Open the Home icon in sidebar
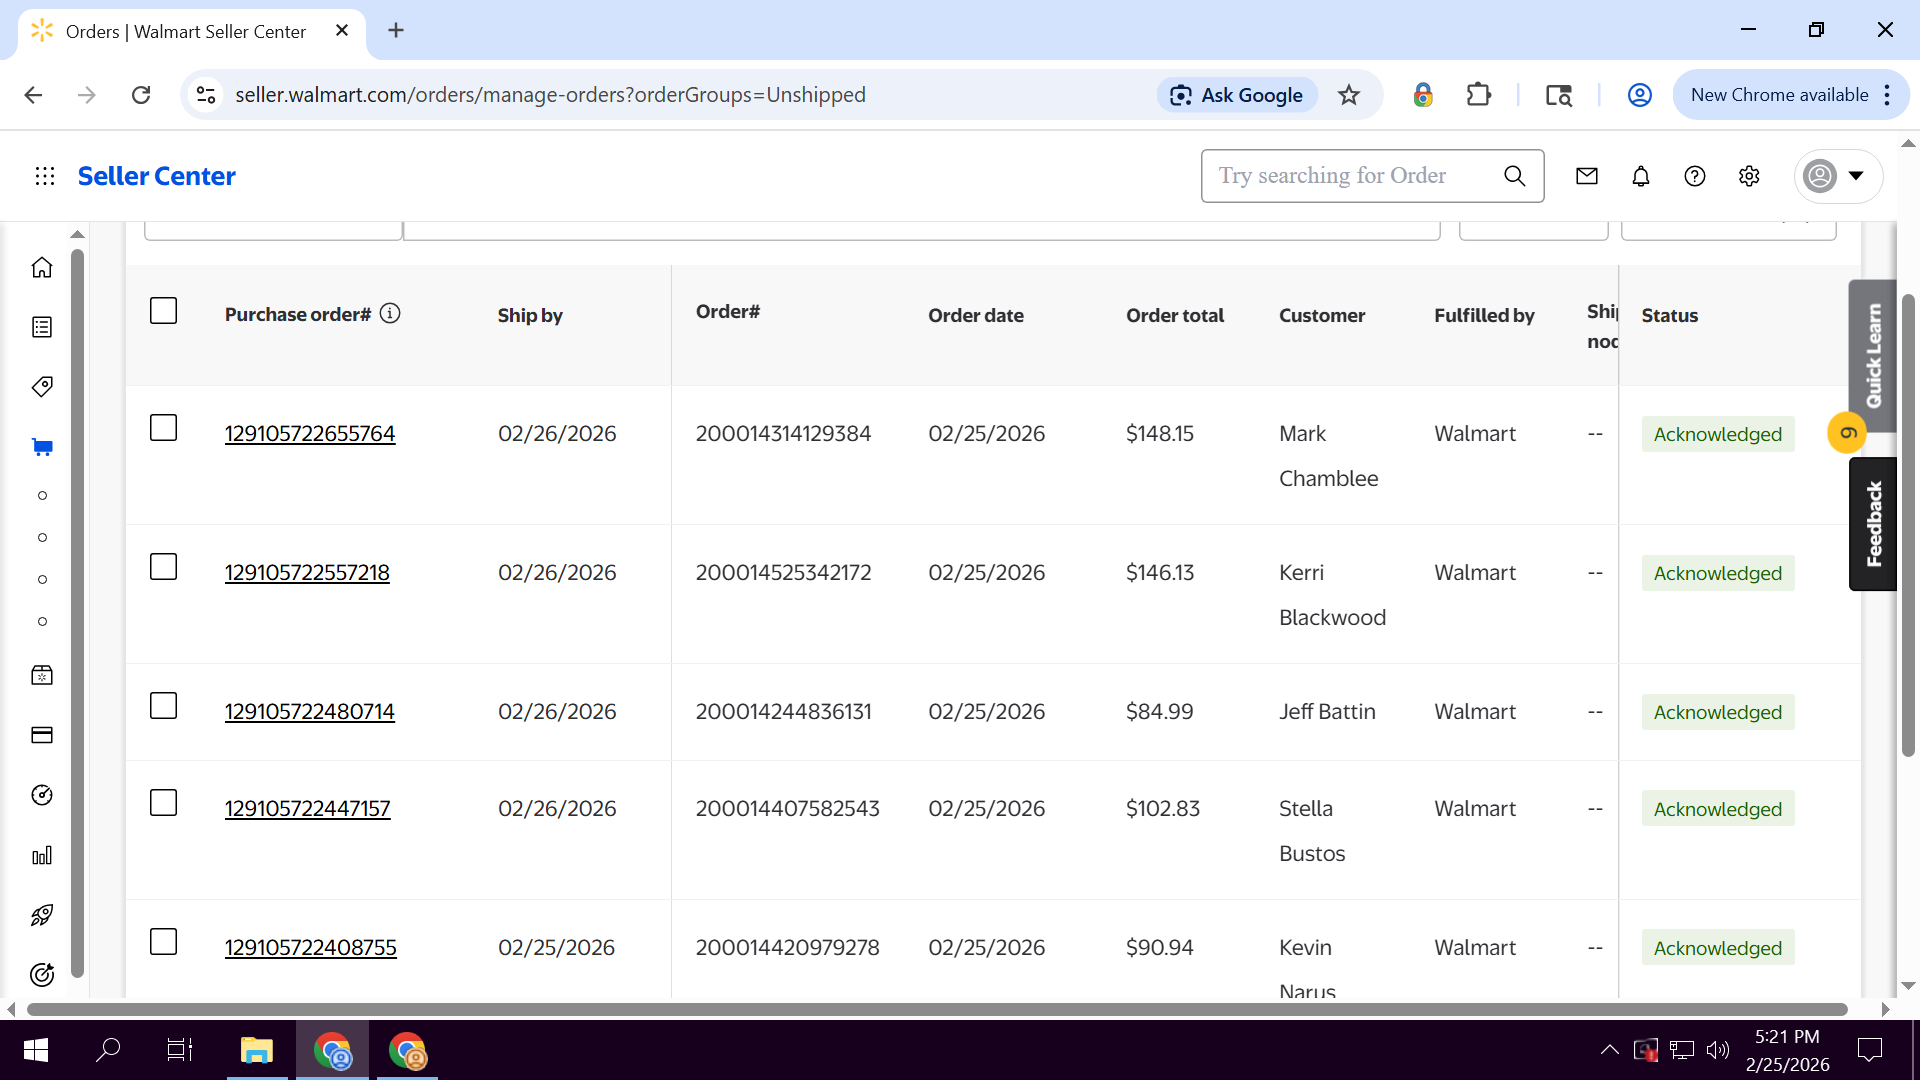Screen dimensions: 1920x1080 coord(42,268)
